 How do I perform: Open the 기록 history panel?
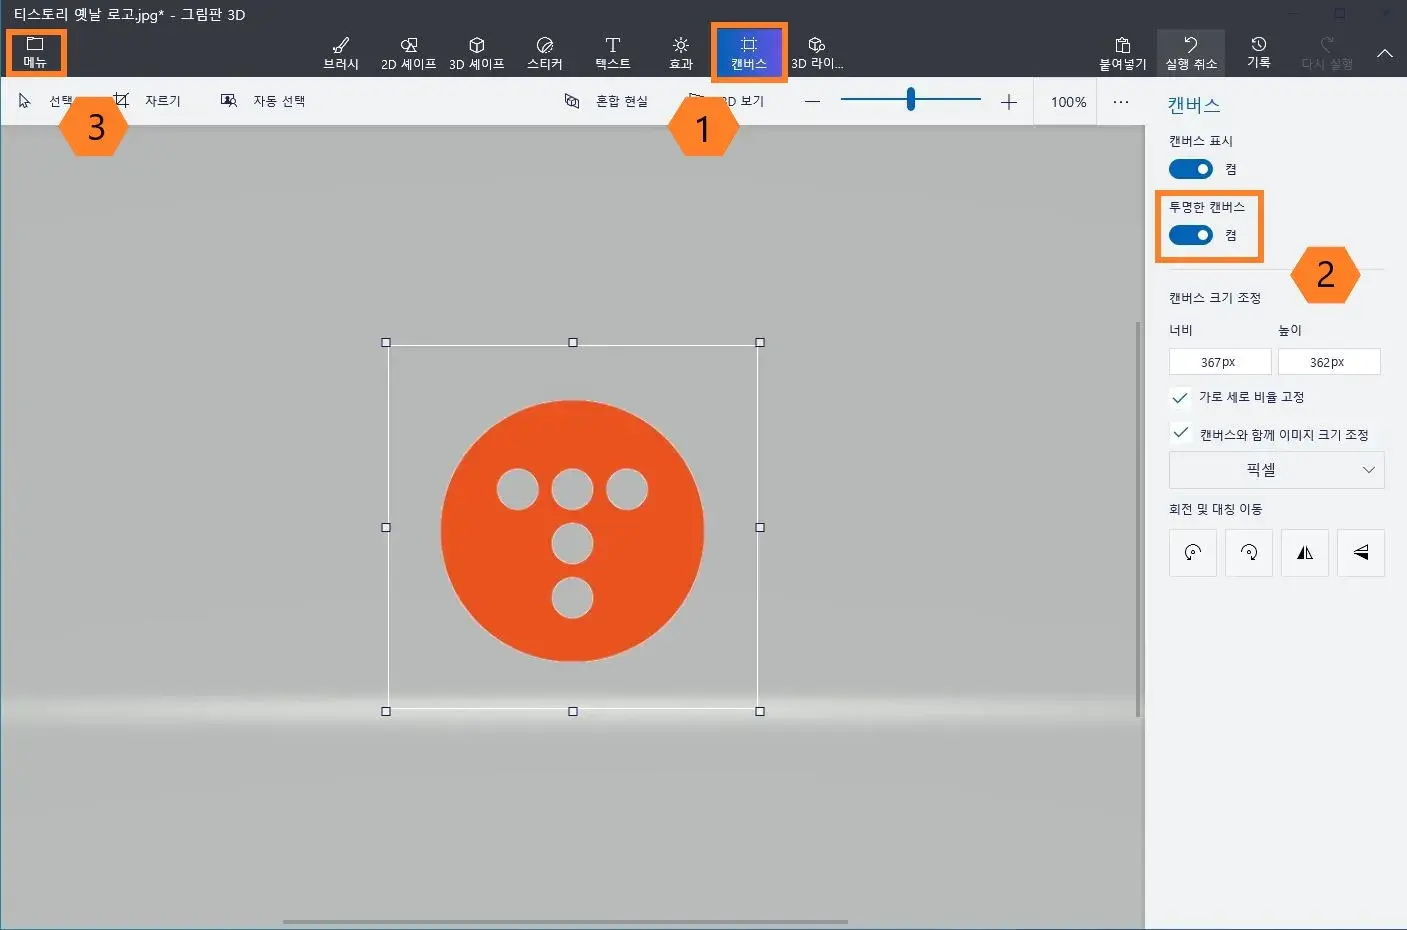click(x=1259, y=53)
